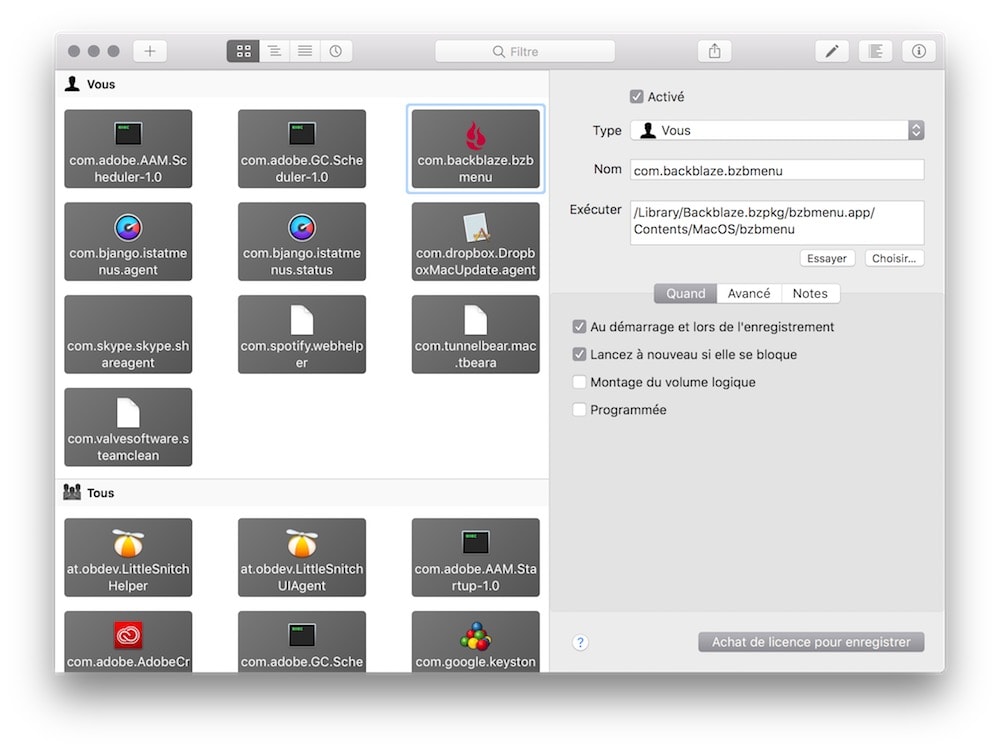This screenshot has width=1000, height=751.
Task: Select com.adobe.AdobeCr Creative Cloud tile
Action: (x=128, y=641)
